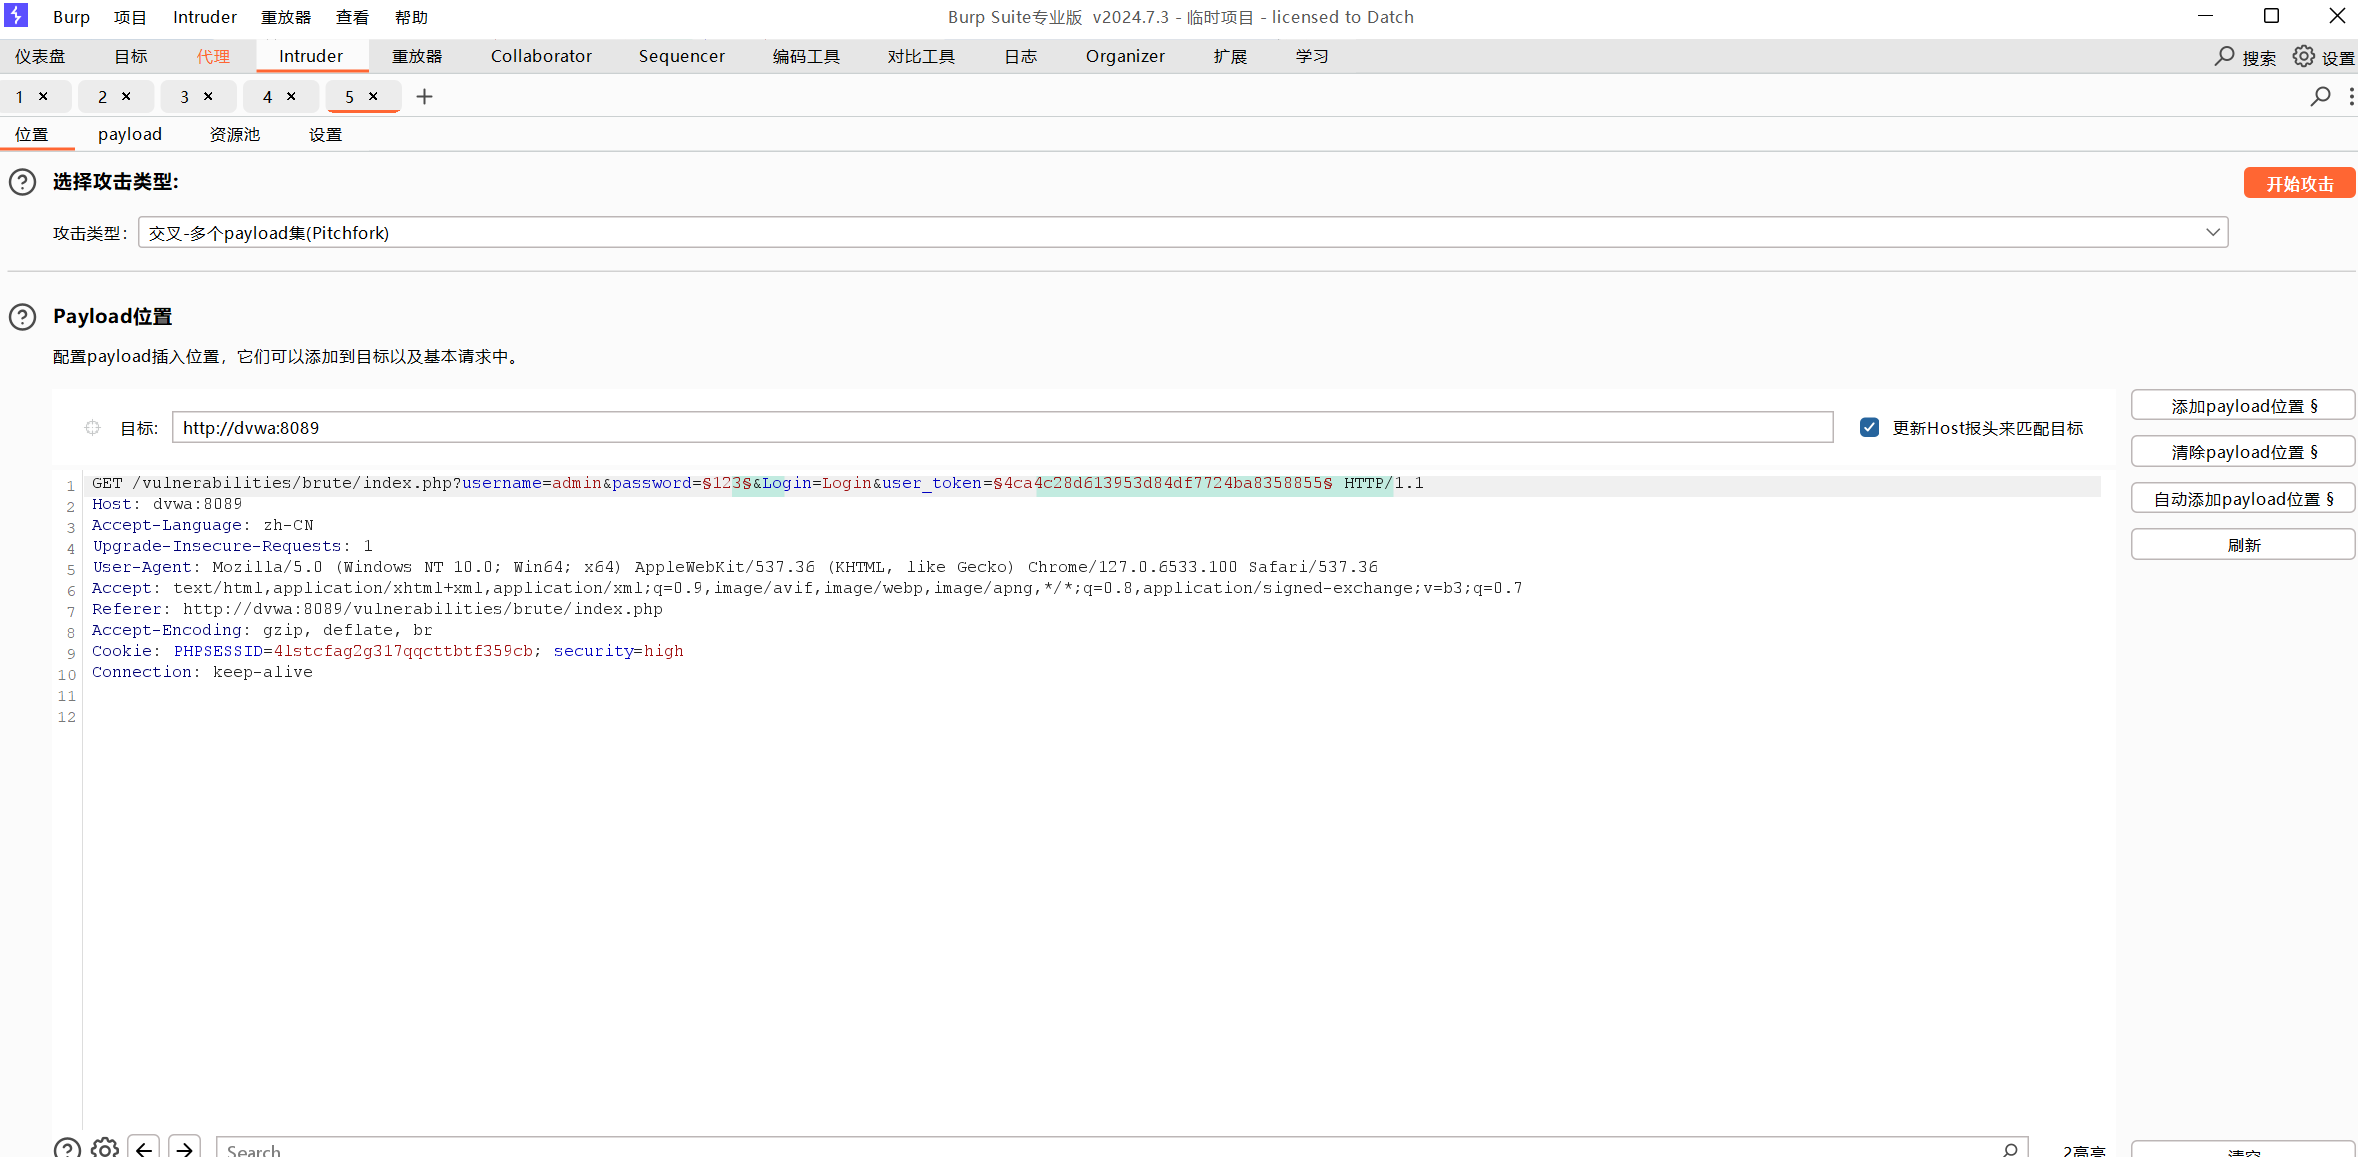Open the search magnifier in the top bar
Image resolution: width=2358 pixels, height=1157 pixels.
pos(2223,57)
